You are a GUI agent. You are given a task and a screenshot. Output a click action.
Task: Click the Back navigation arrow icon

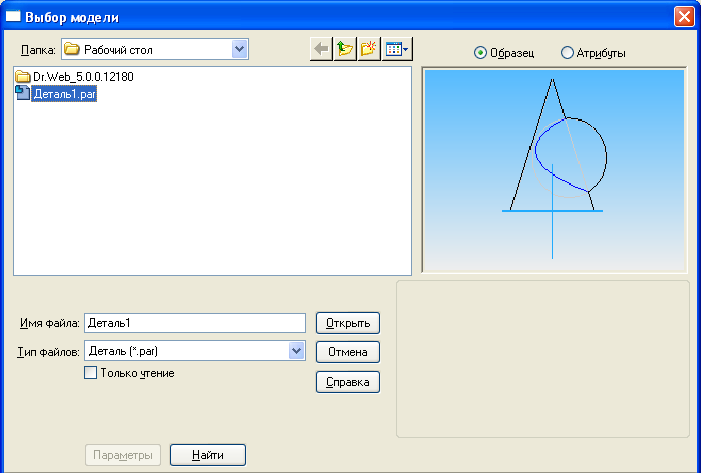pos(321,49)
